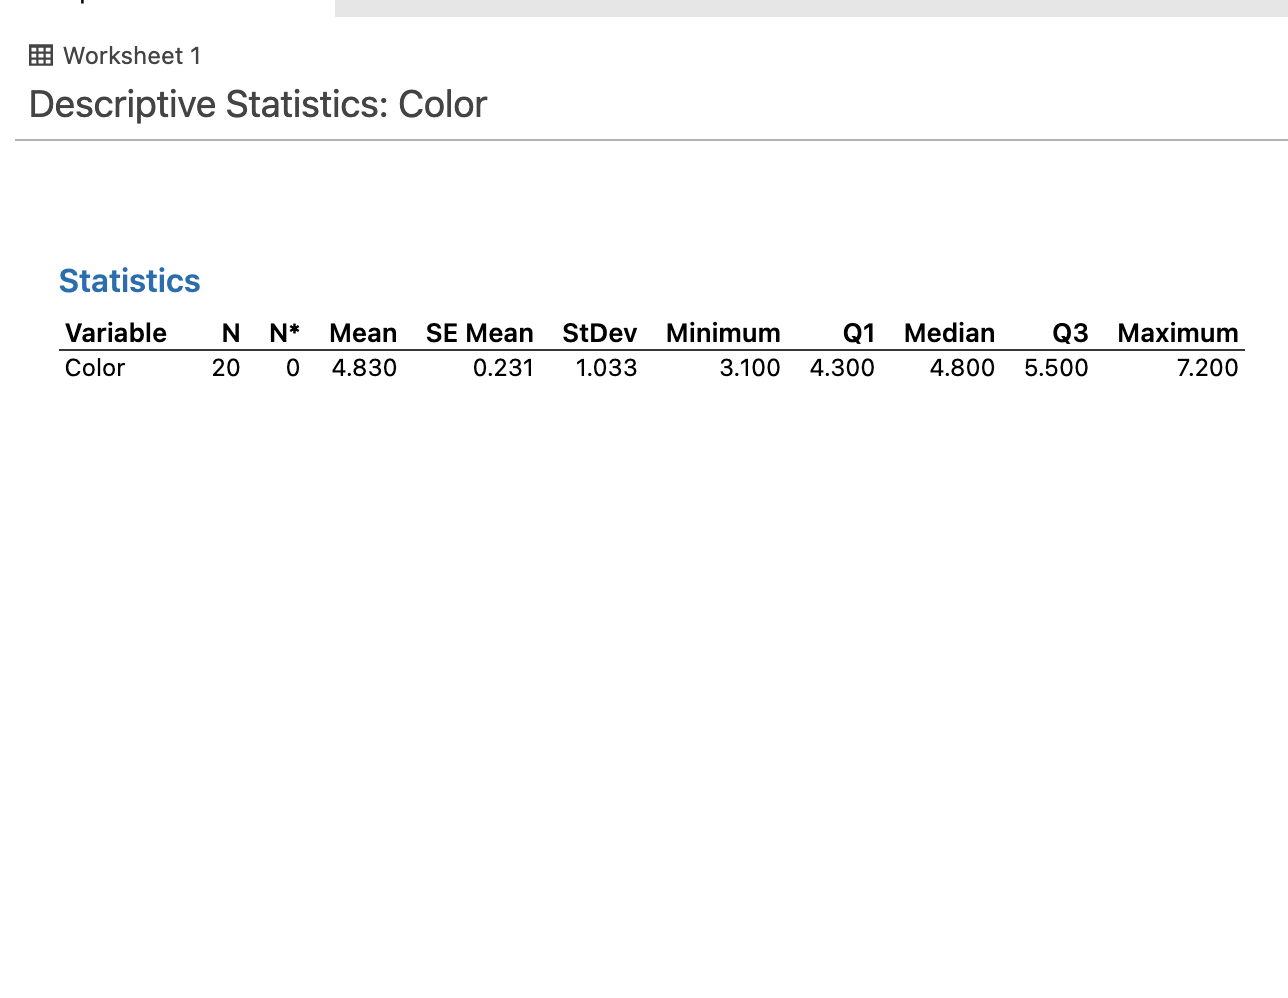Select the maximum value 7.200
1288x998 pixels.
1208,368
